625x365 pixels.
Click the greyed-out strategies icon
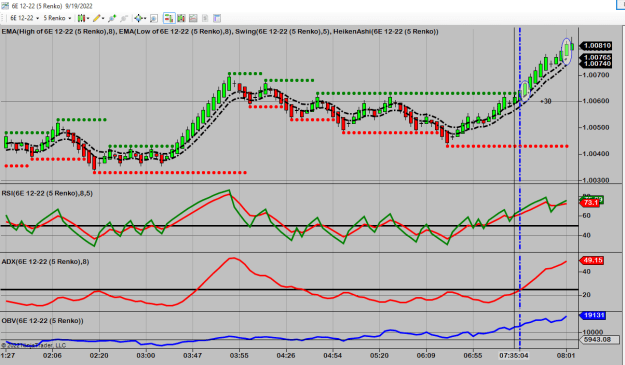(205, 18)
